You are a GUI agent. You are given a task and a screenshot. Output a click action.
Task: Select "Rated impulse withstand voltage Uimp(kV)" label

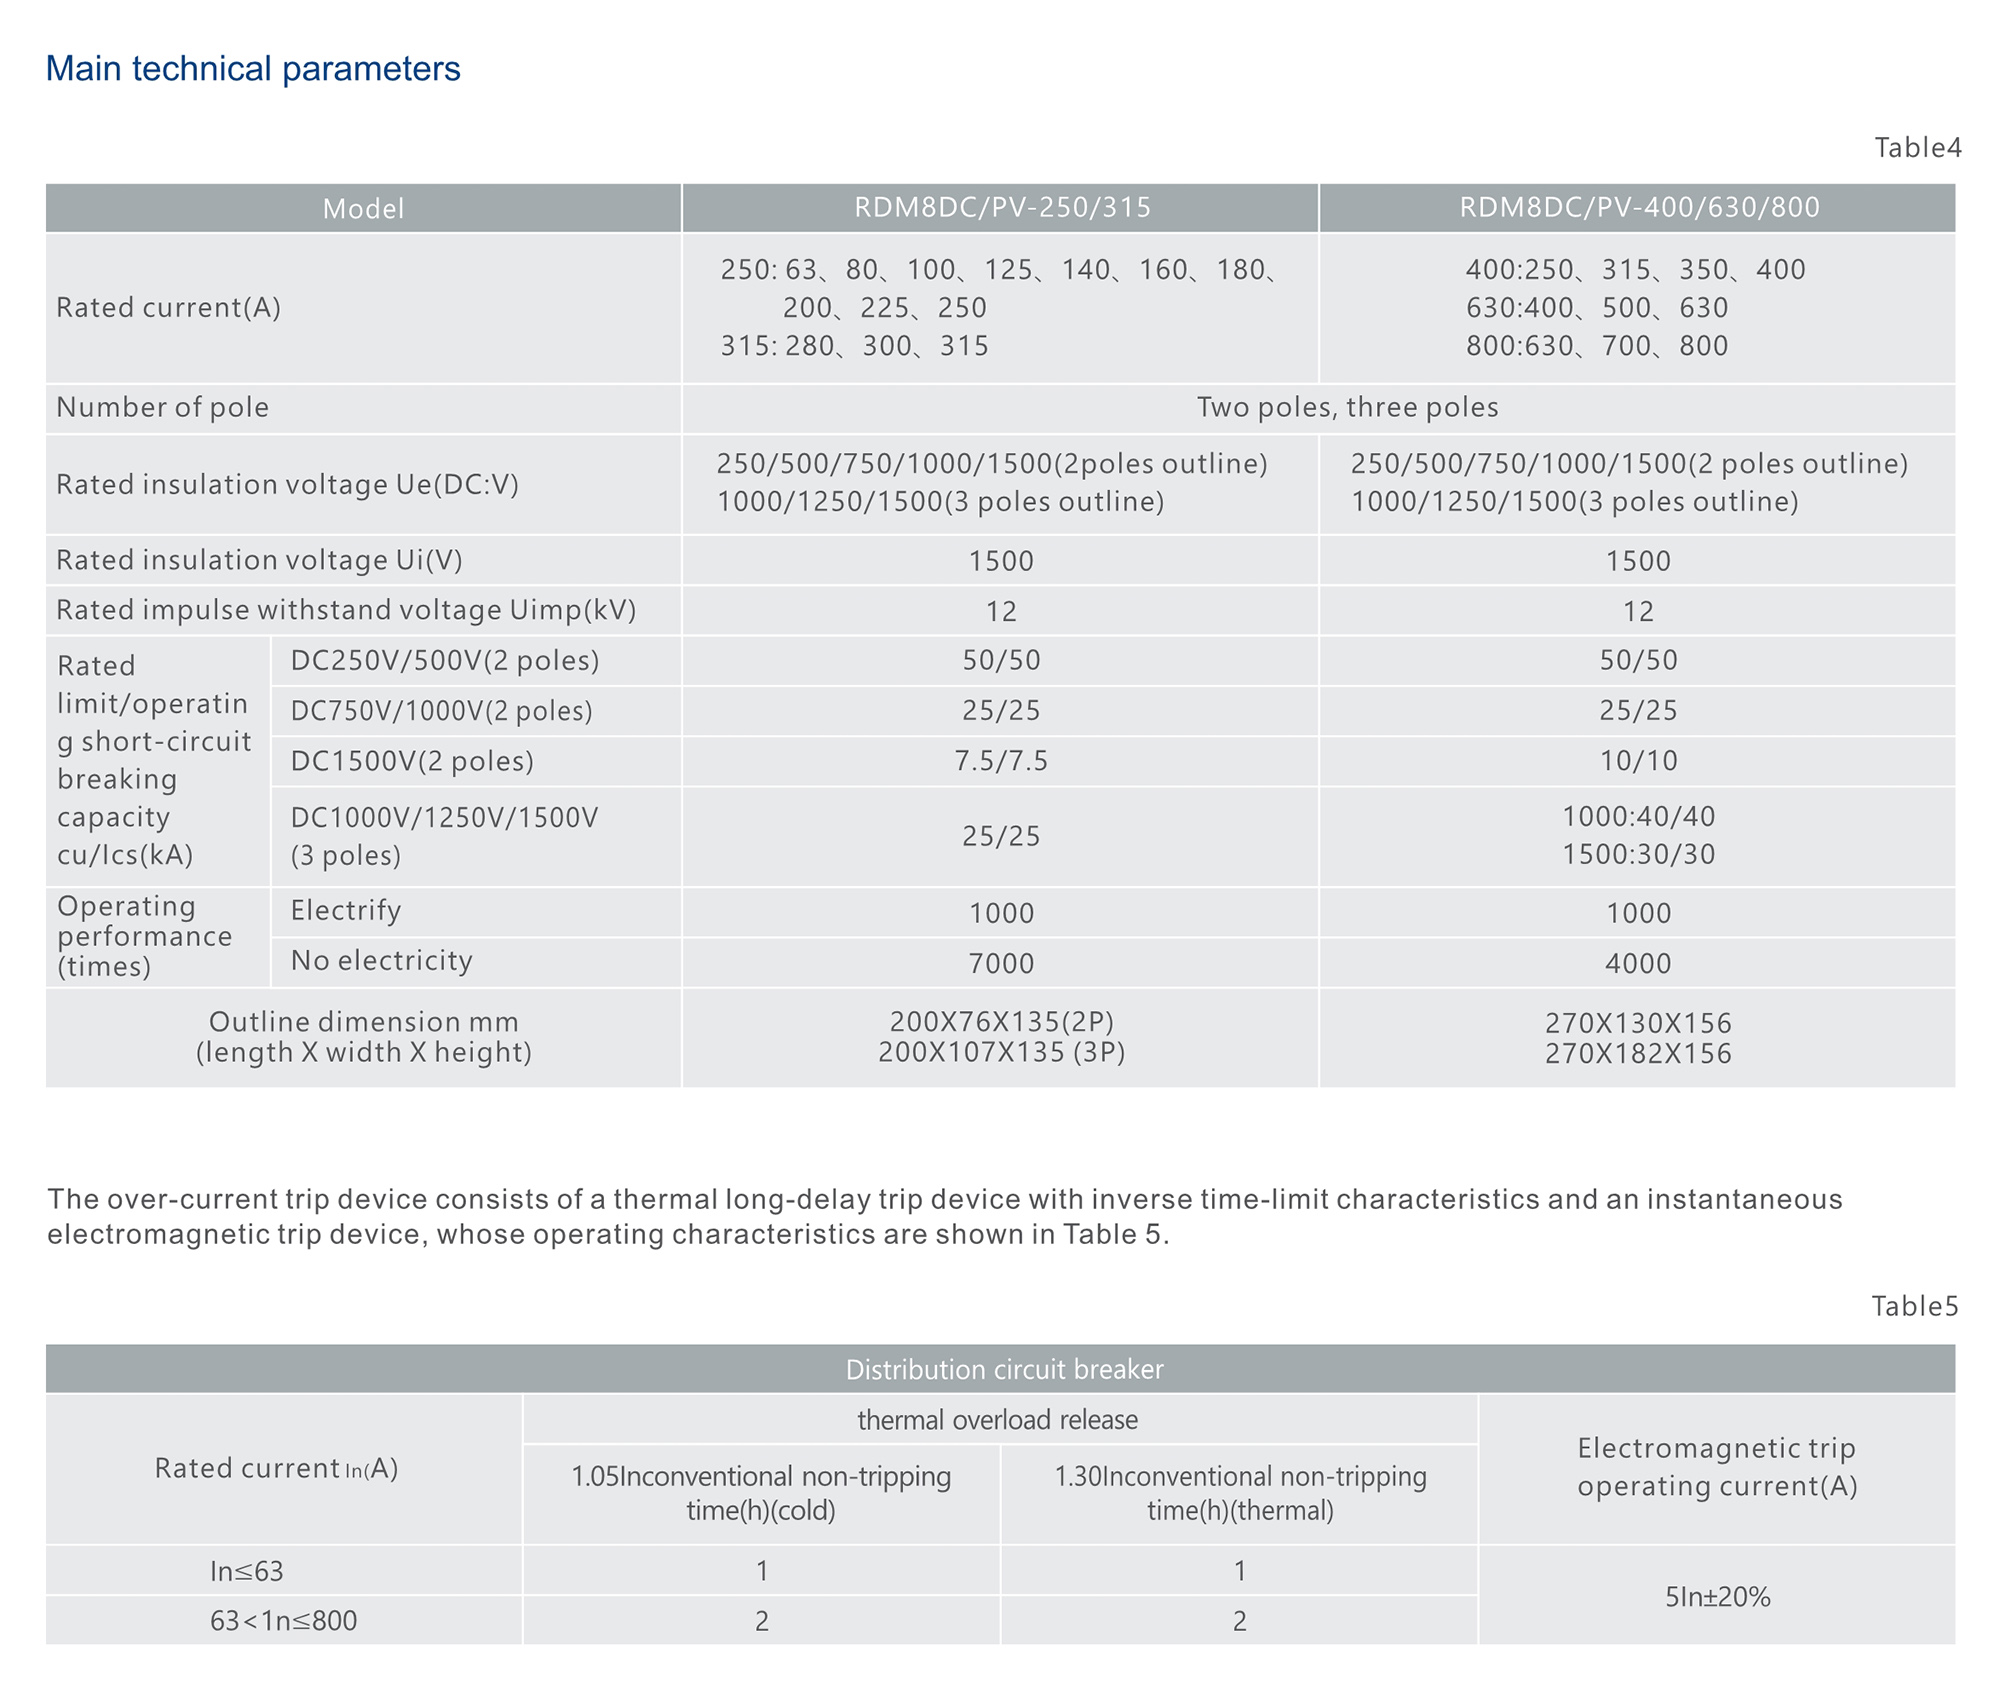pyautogui.click(x=346, y=610)
